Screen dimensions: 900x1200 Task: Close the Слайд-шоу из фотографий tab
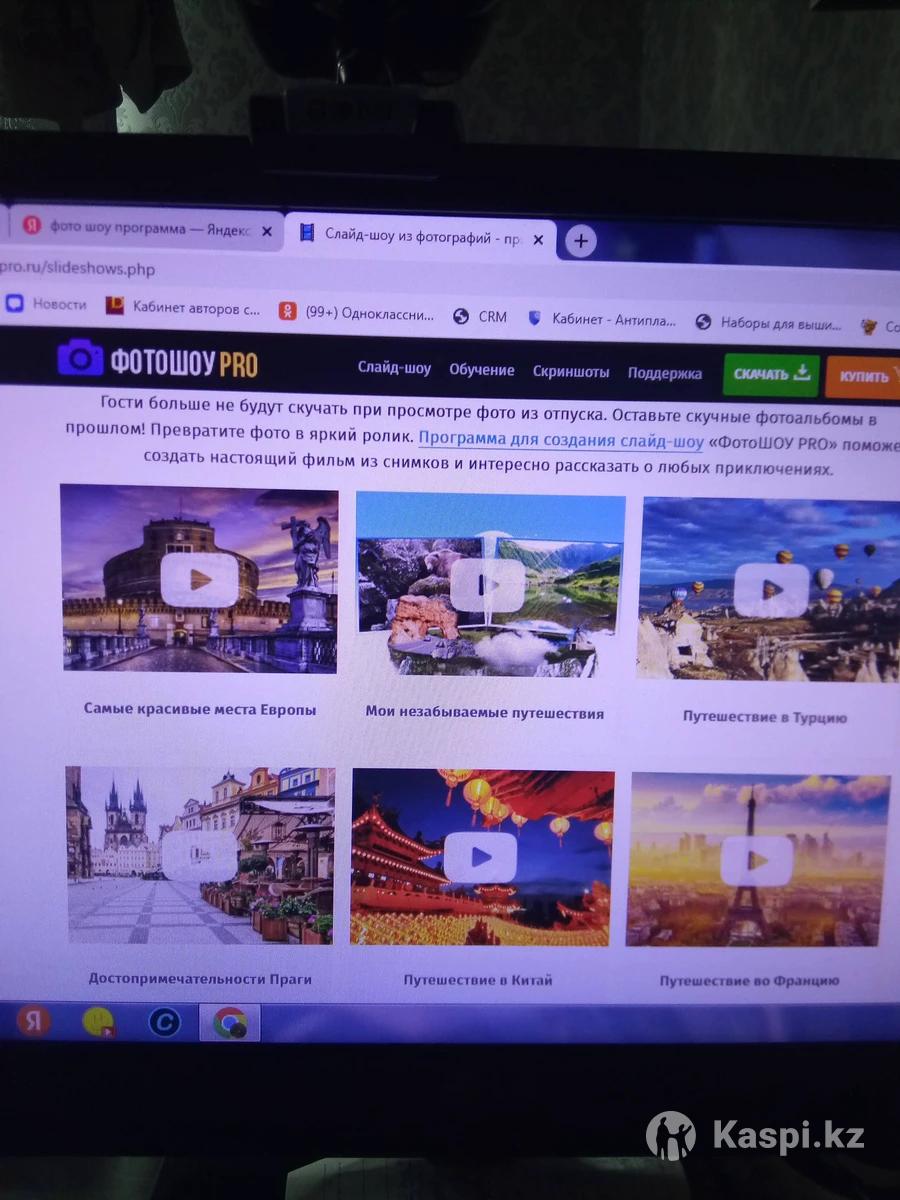click(x=538, y=240)
